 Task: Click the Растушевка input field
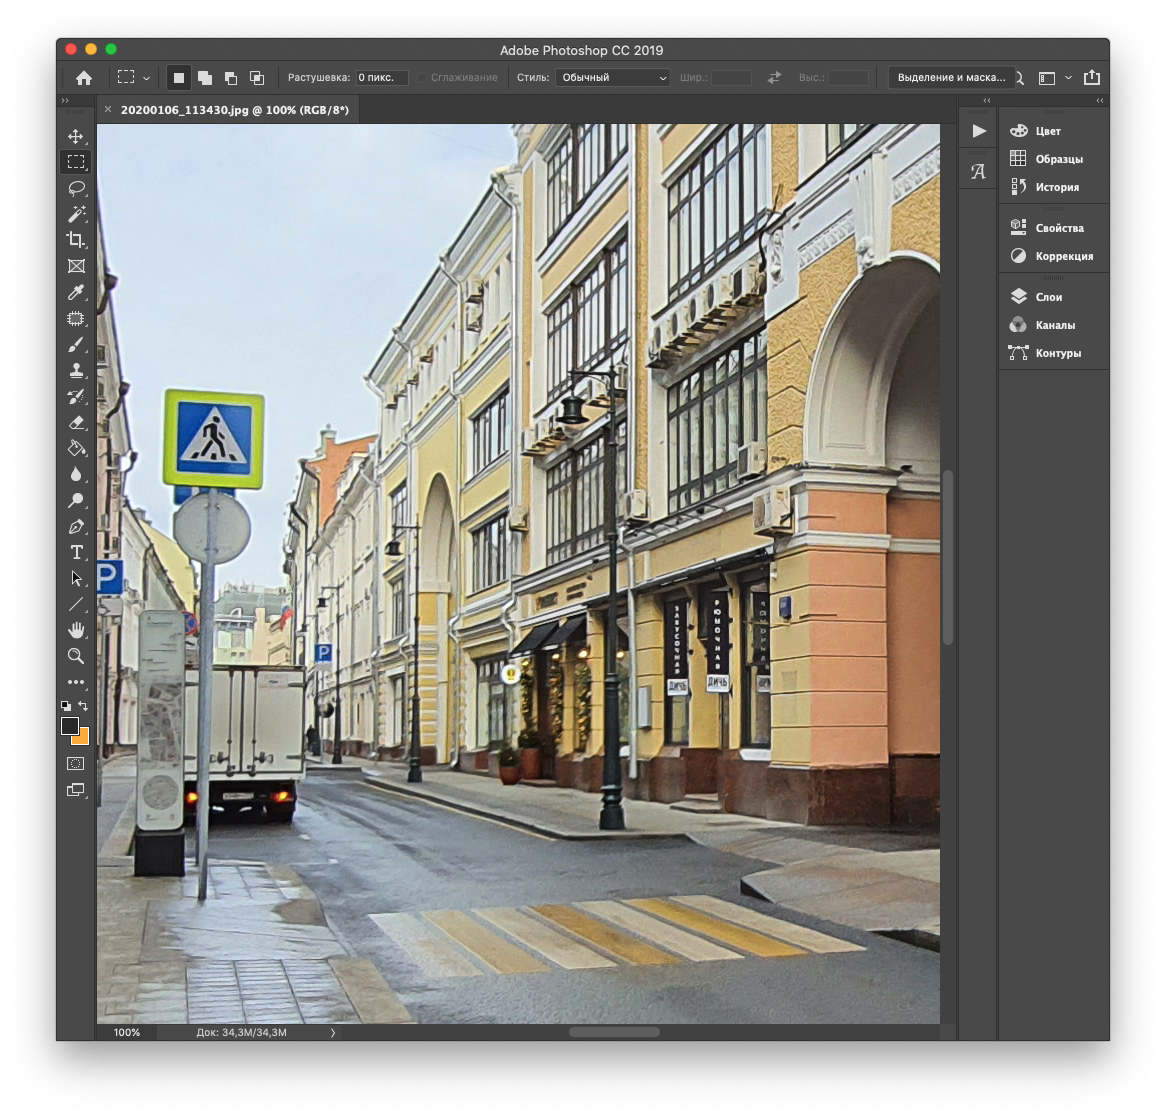tap(382, 78)
